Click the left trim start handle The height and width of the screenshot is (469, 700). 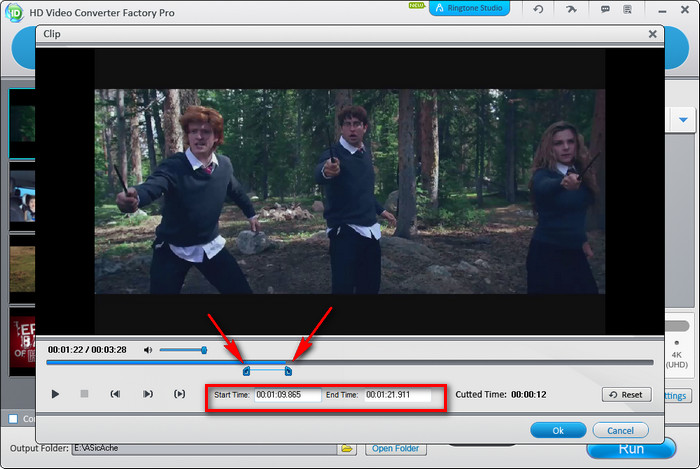pyautogui.click(x=246, y=371)
